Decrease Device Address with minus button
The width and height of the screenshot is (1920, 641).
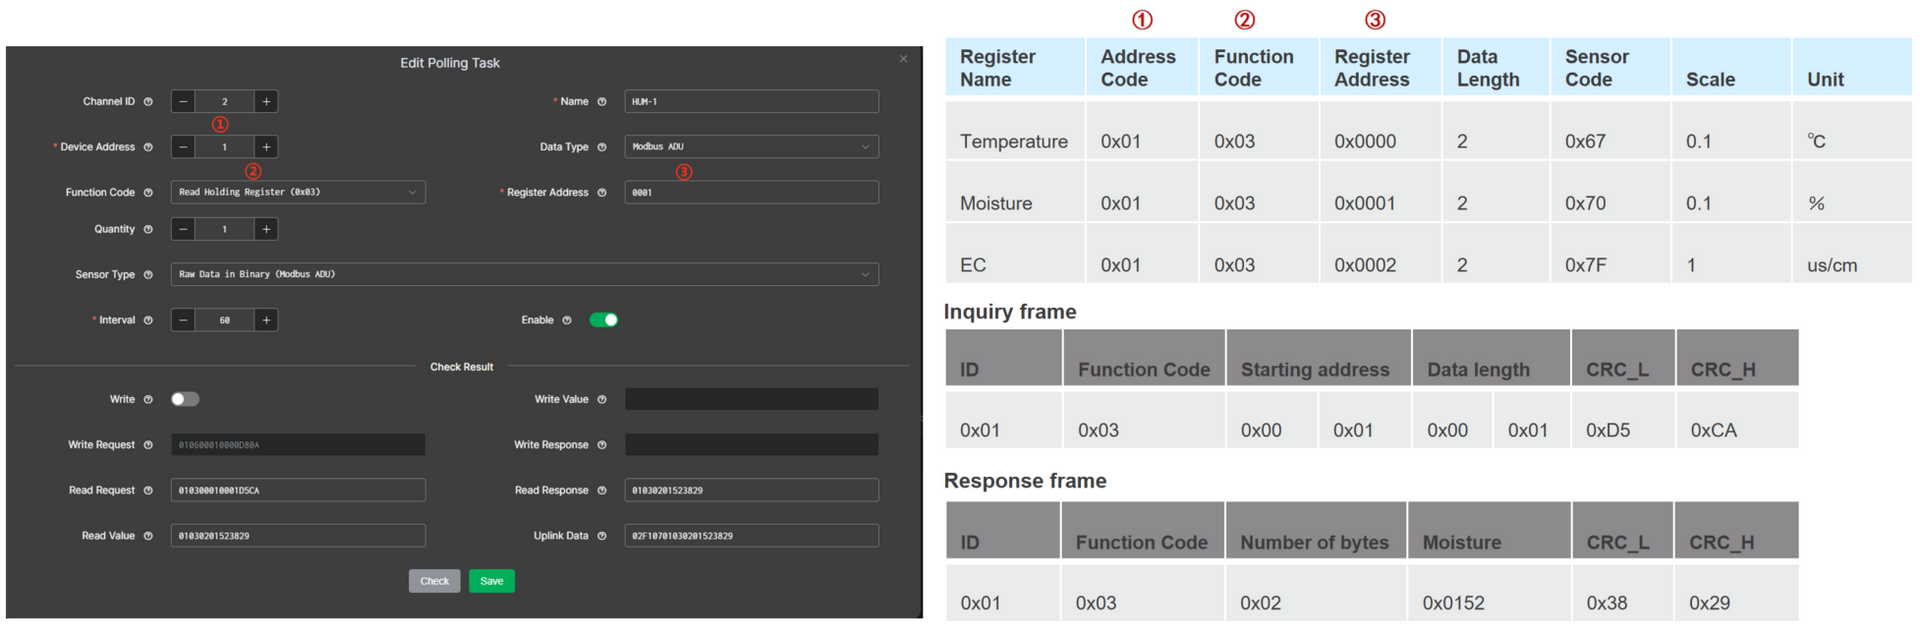click(183, 147)
